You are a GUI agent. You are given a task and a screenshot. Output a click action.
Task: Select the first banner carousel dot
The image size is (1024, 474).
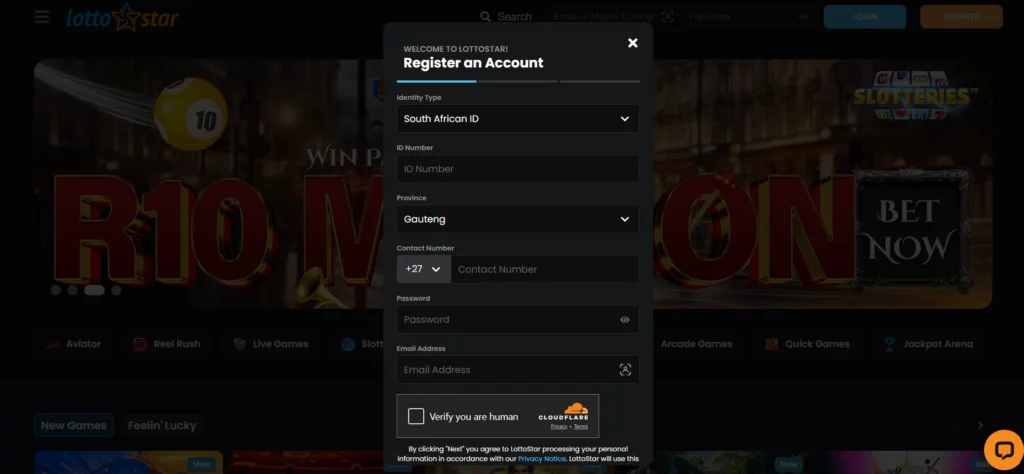pyautogui.click(x=56, y=291)
